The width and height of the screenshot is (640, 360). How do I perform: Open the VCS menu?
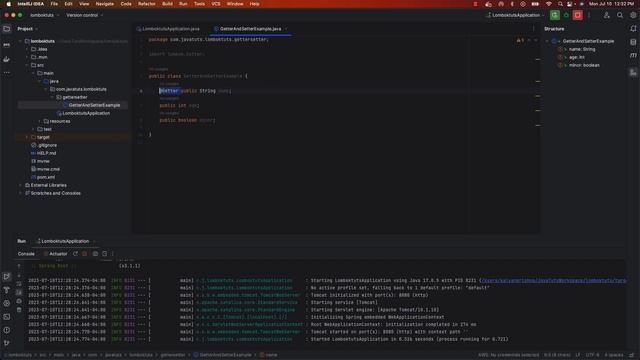pos(216,4)
